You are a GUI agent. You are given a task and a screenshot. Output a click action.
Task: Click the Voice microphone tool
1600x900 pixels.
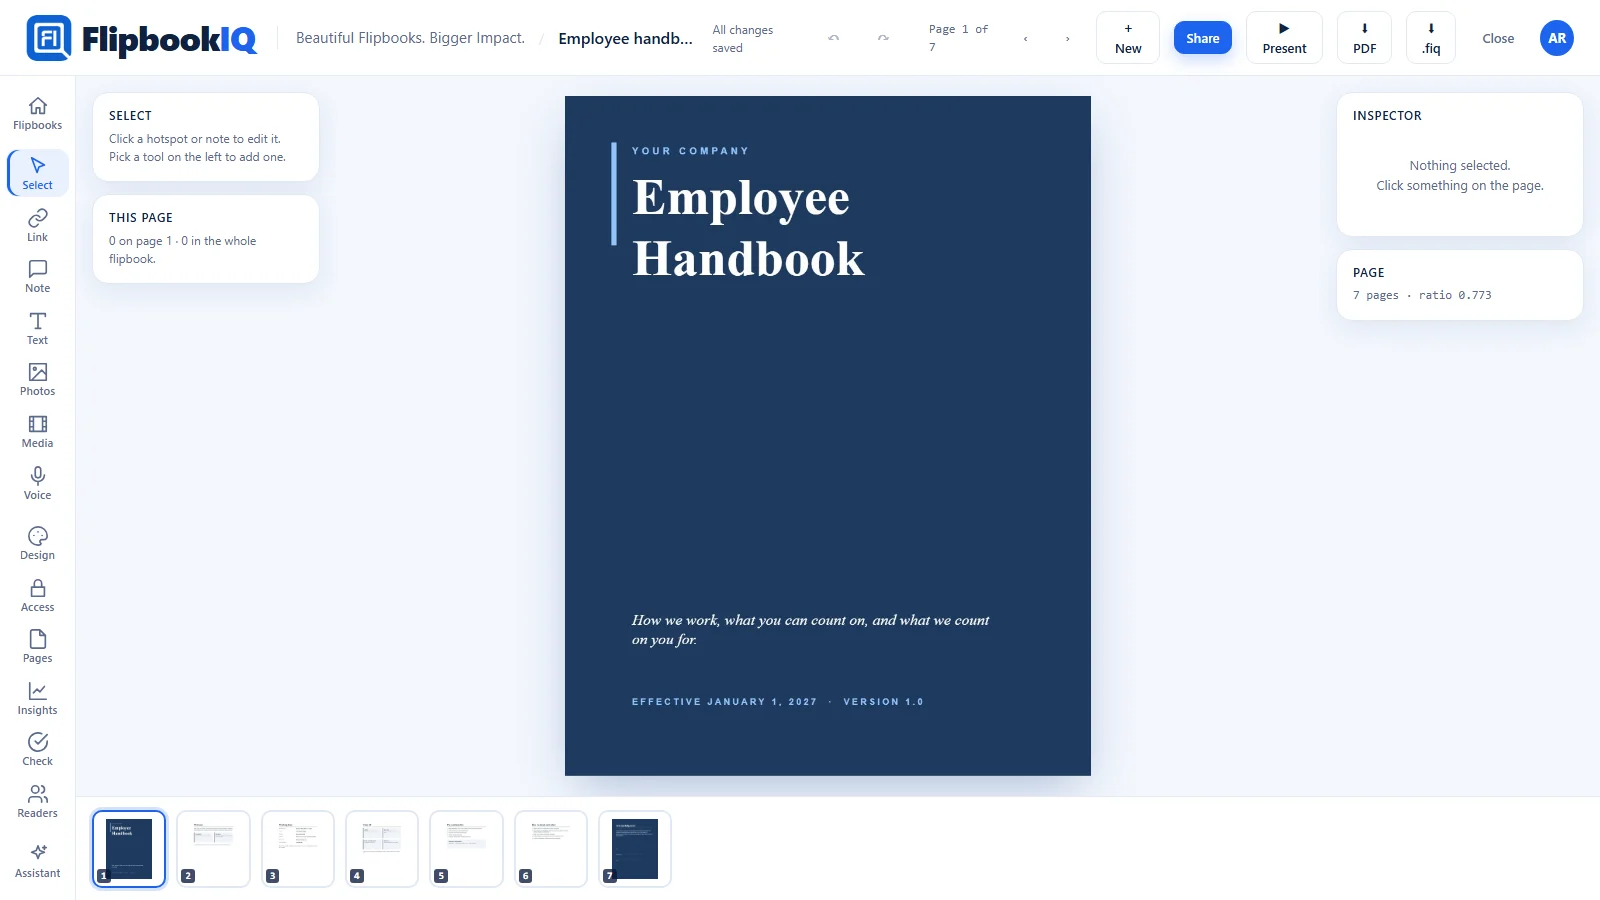tap(38, 484)
